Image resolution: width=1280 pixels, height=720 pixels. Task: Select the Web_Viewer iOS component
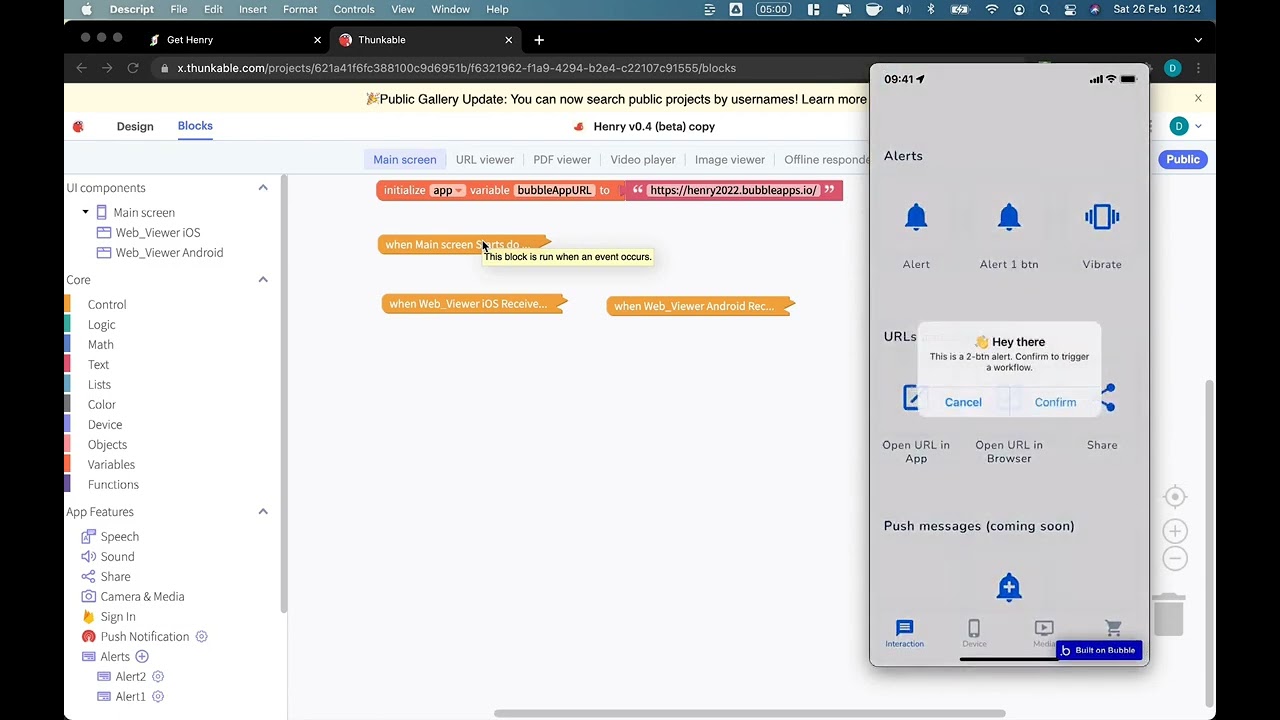pyautogui.click(x=157, y=232)
